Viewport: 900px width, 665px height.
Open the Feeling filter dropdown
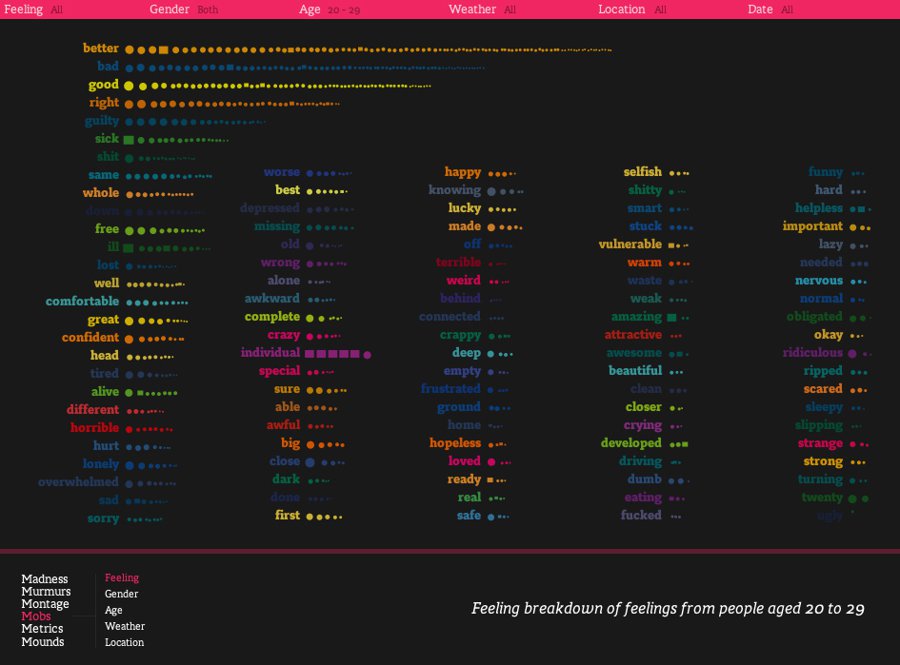pyautogui.click(x=24, y=9)
